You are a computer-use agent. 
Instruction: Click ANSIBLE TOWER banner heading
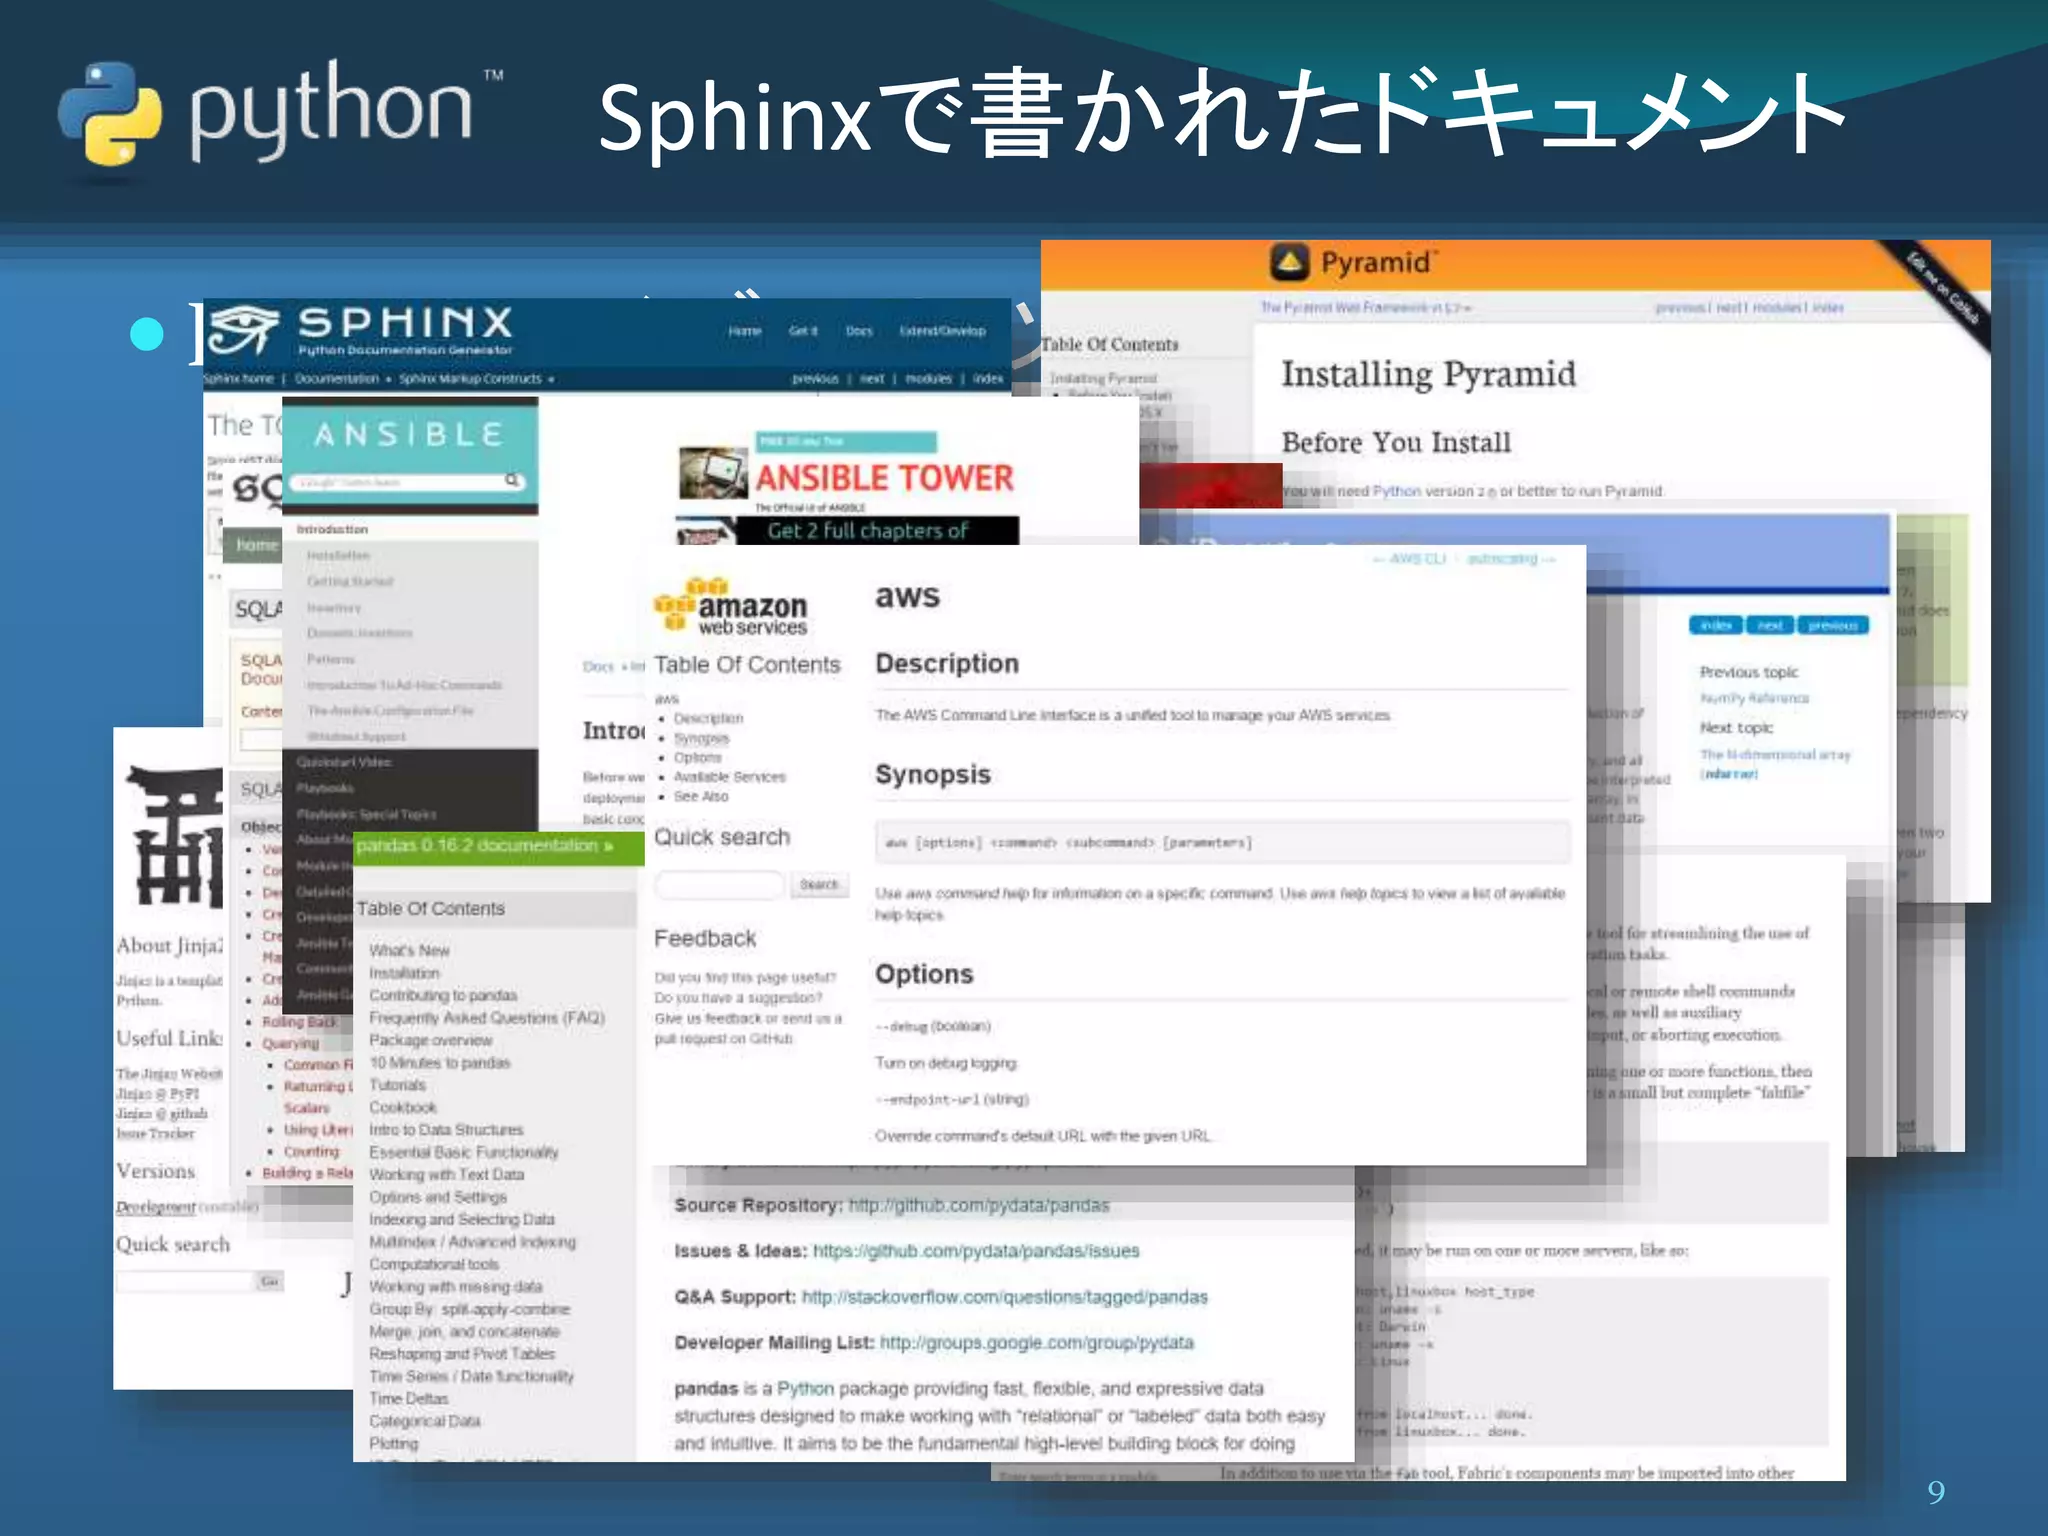[x=884, y=478]
